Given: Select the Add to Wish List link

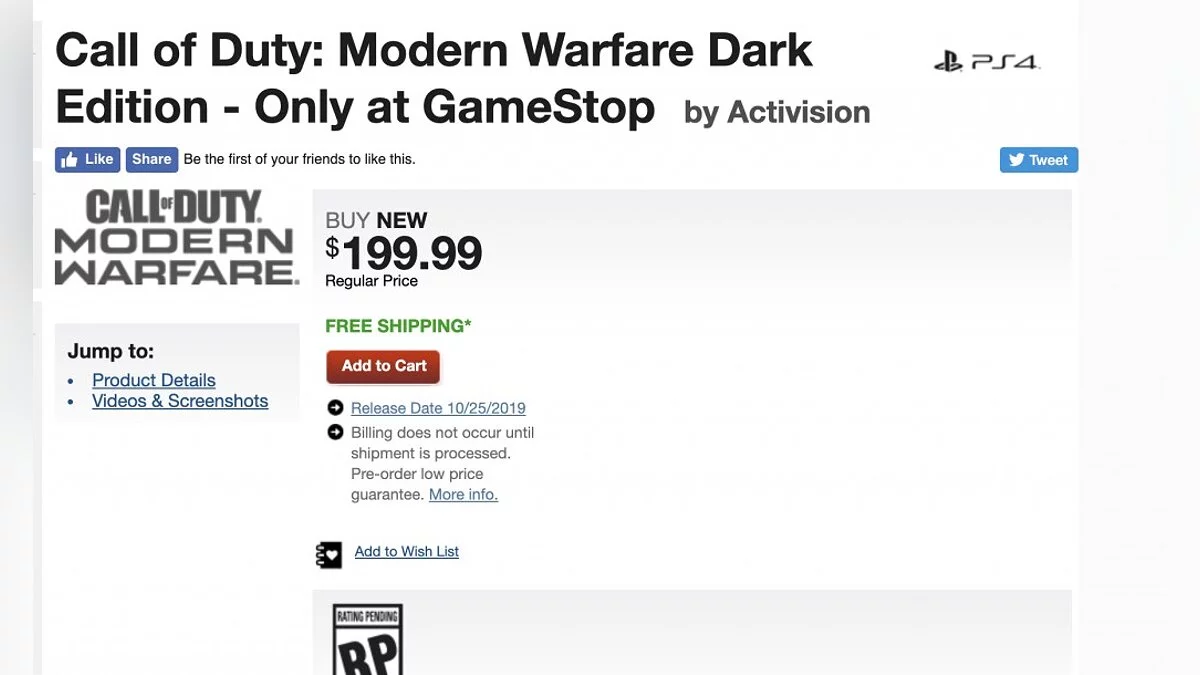Looking at the screenshot, I should (406, 552).
